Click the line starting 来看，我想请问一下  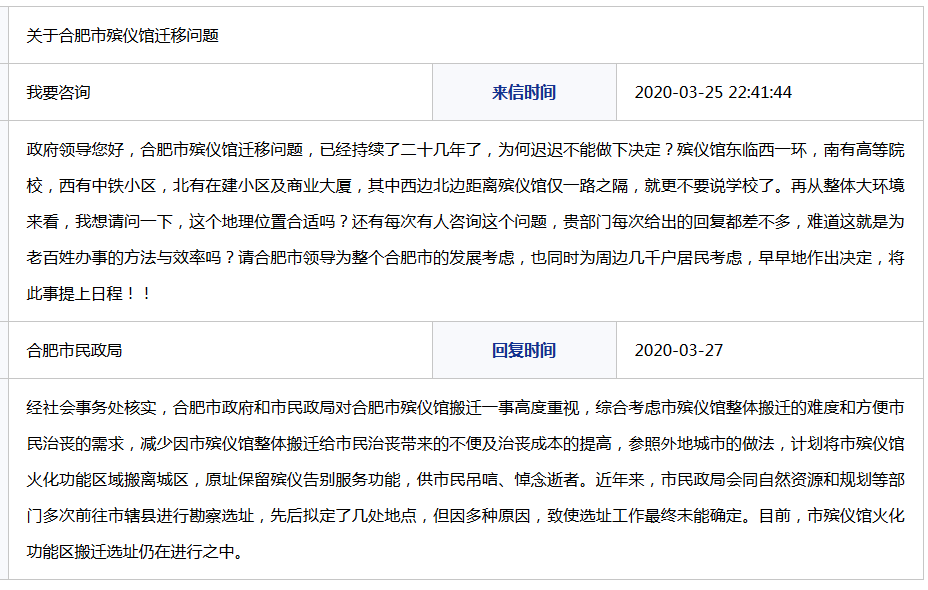(x=465, y=222)
